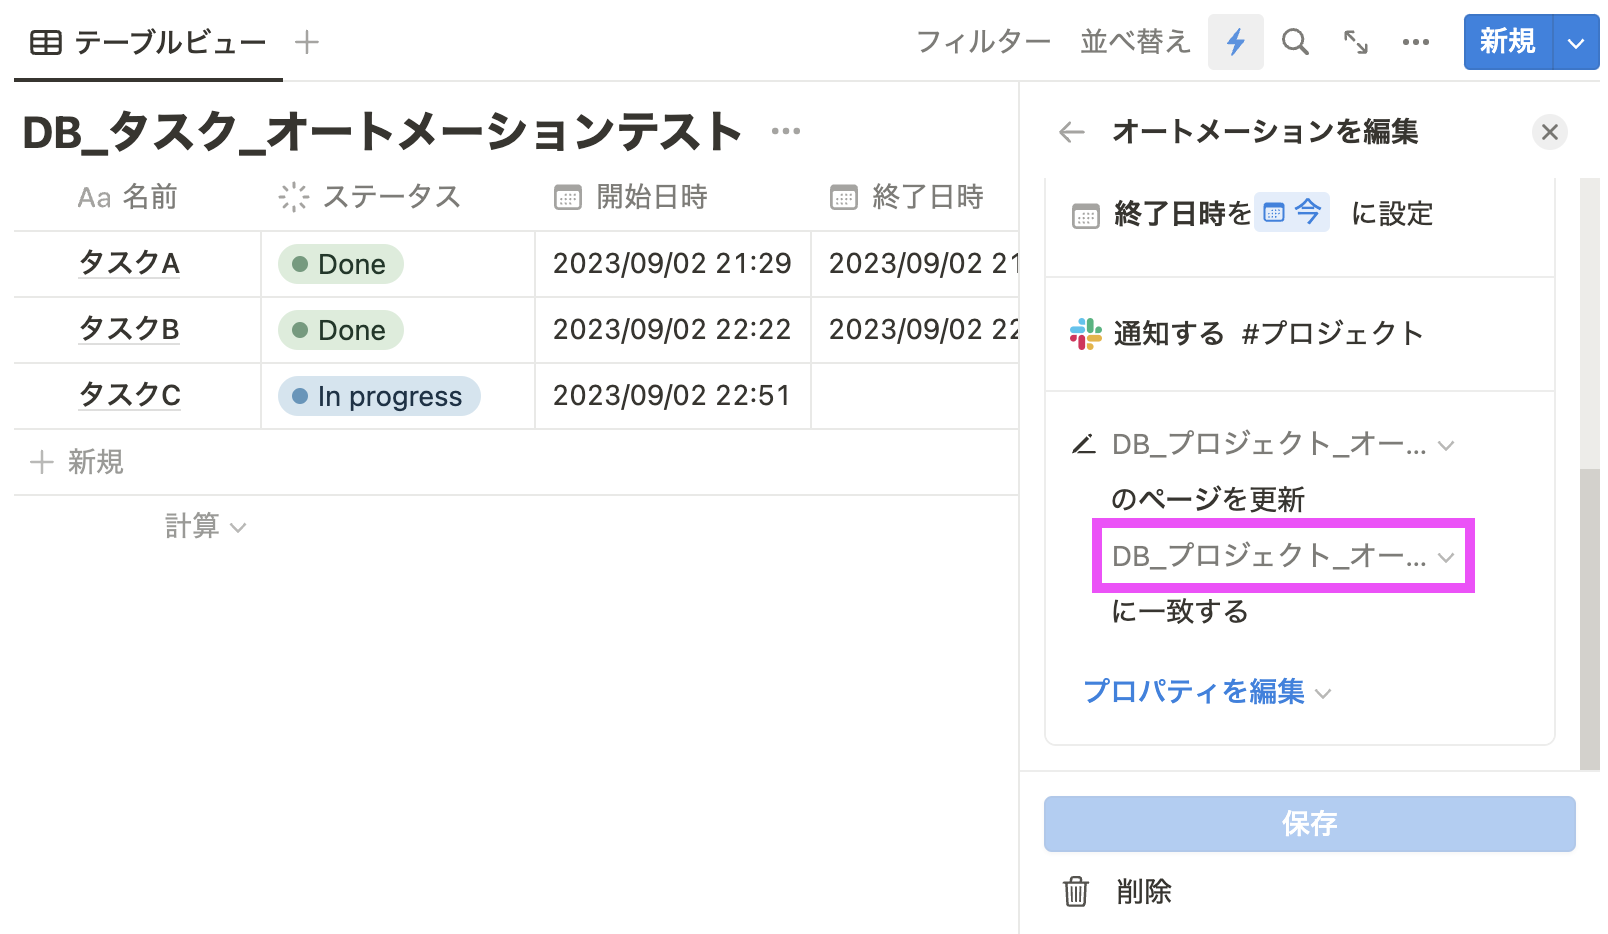Viewport: 1608px width, 934px height.
Task: Open the database title three-dot menu
Action: point(786,131)
